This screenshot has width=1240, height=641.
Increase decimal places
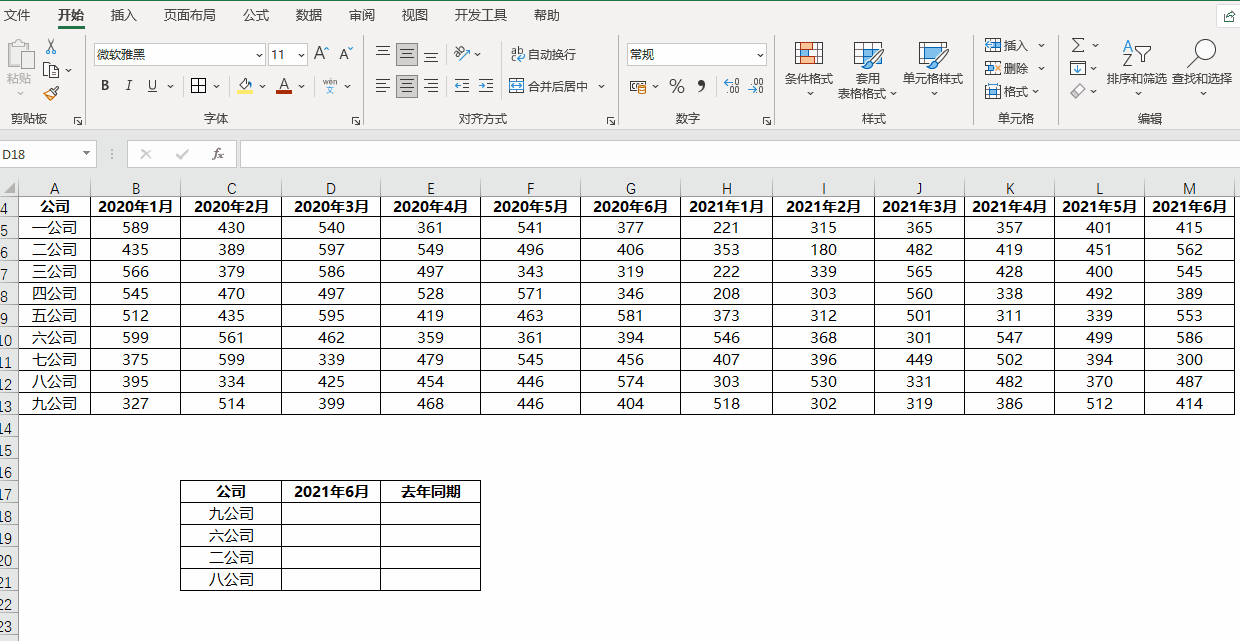pos(731,86)
